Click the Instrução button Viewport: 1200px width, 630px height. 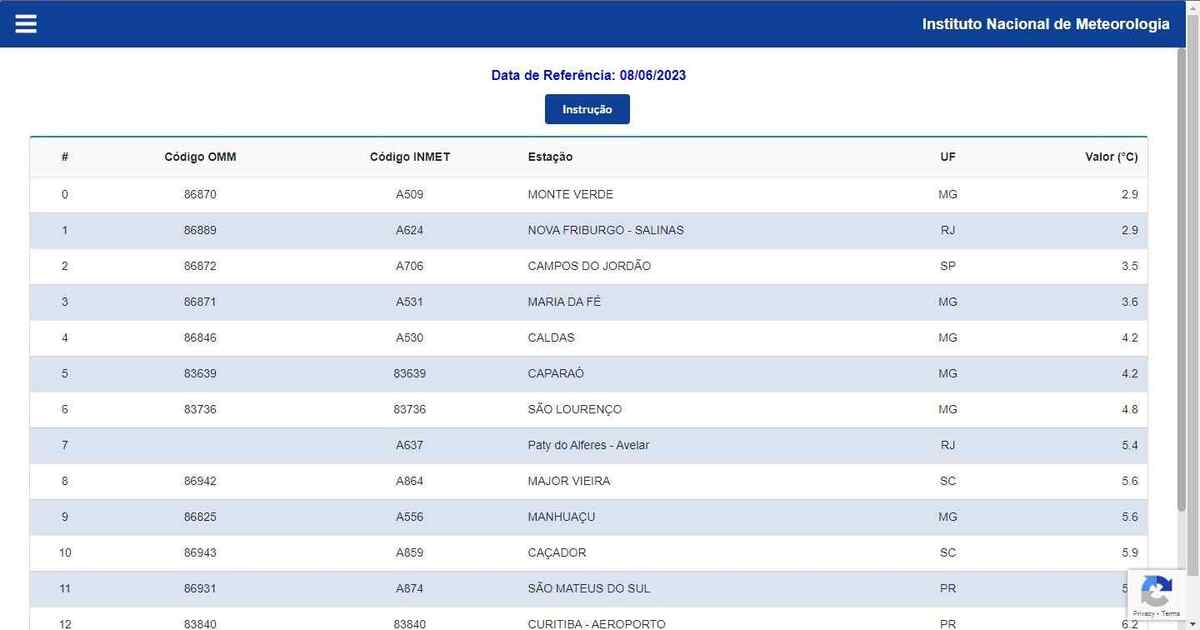(x=587, y=110)
